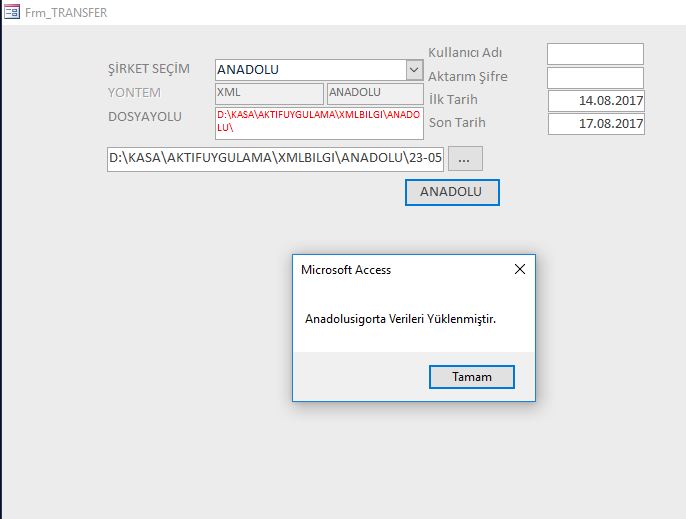The height and width of the screenshot is (519, 686).
Task: Select the İlk Tarih date field
Action: 596,101
